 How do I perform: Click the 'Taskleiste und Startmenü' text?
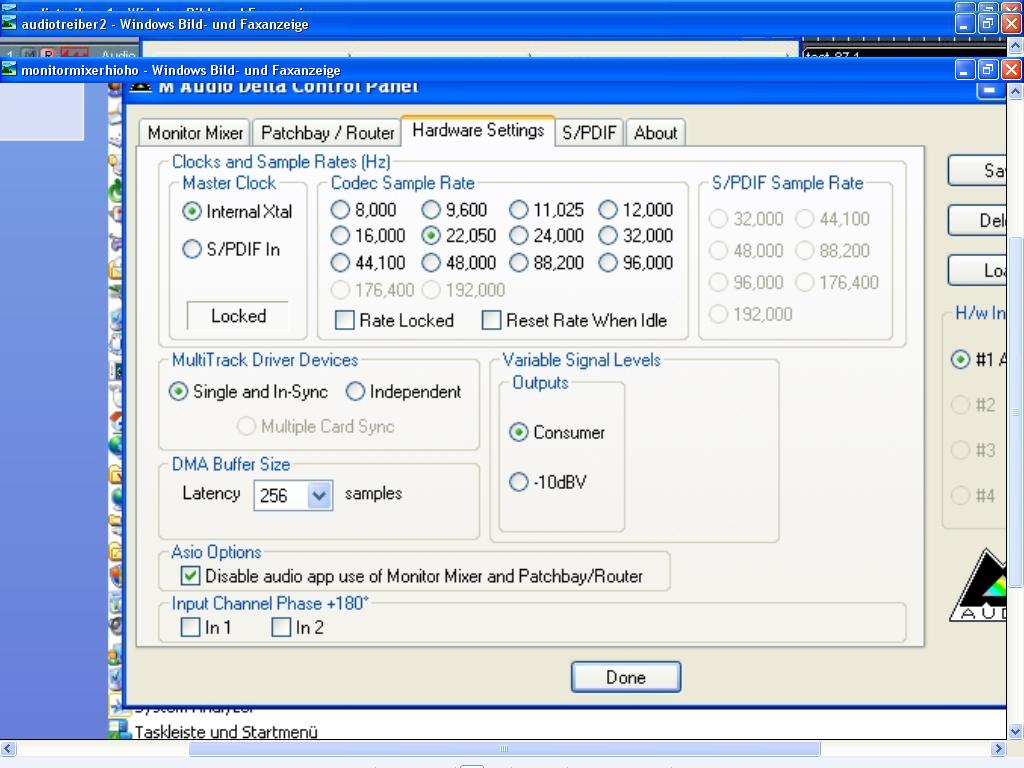tap(226, 732)
